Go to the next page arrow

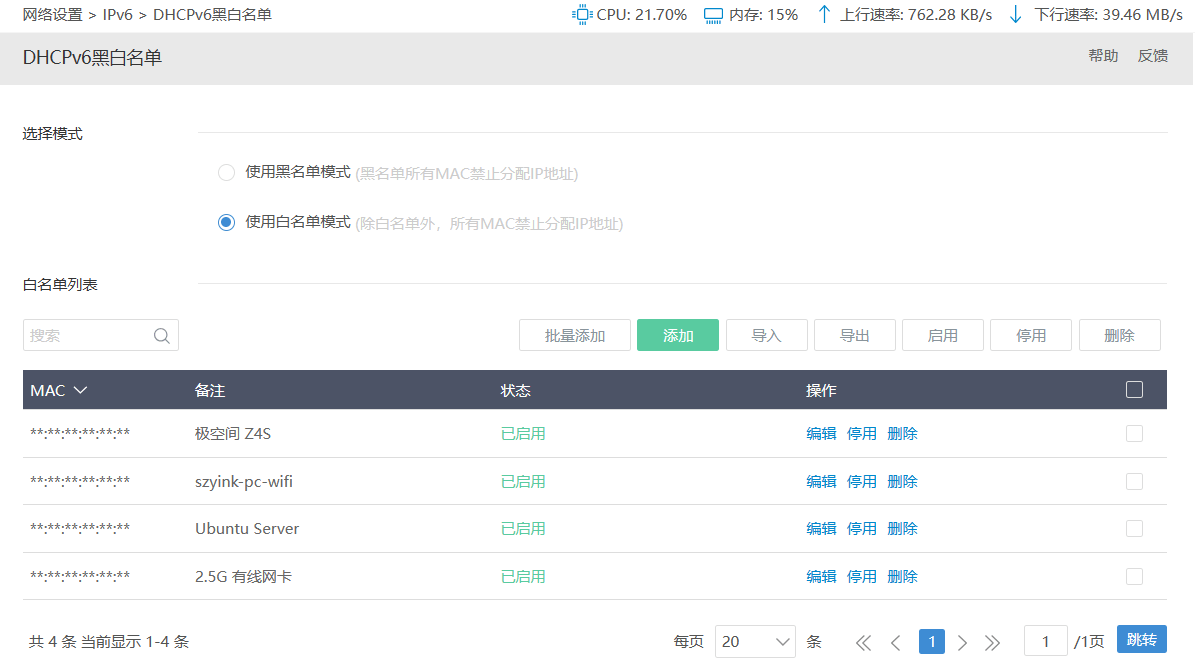[963, 642]
